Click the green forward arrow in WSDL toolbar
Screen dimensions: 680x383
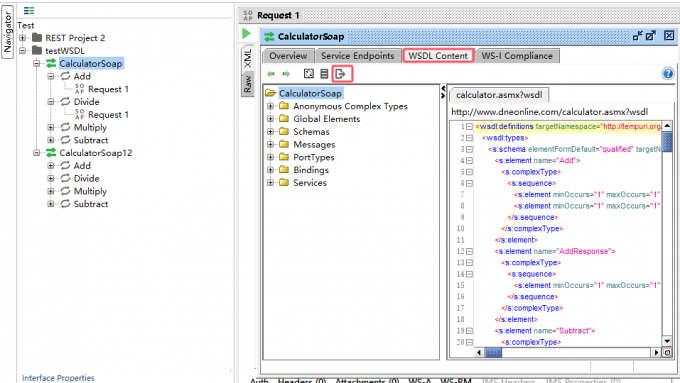[286, 74]
